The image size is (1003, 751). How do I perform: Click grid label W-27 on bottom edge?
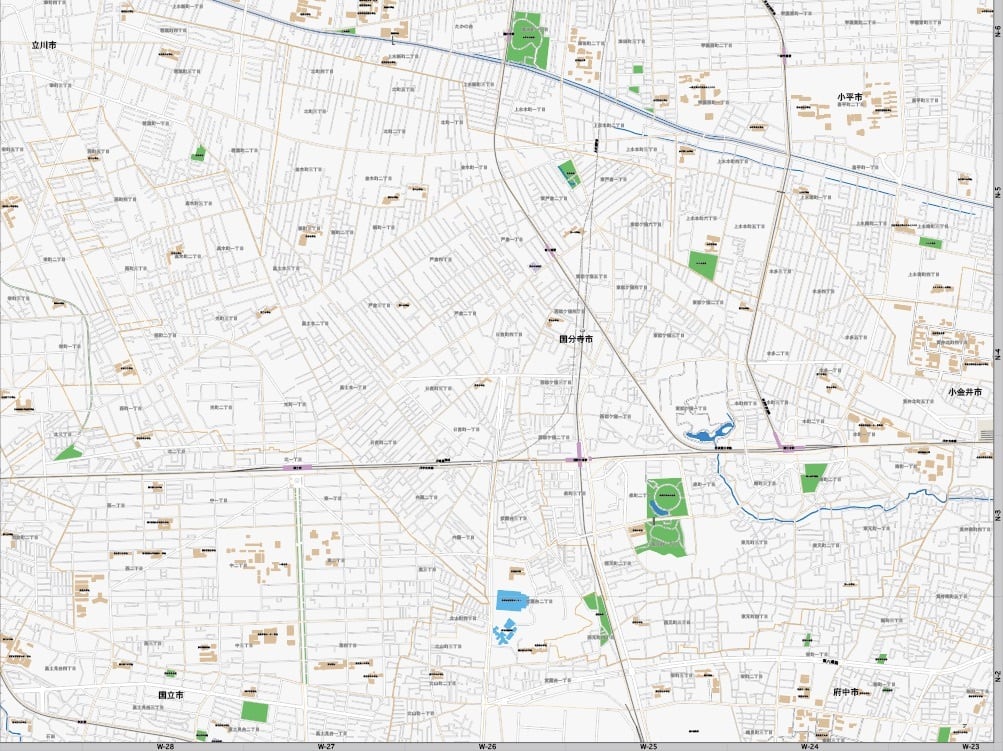(326, 747)
